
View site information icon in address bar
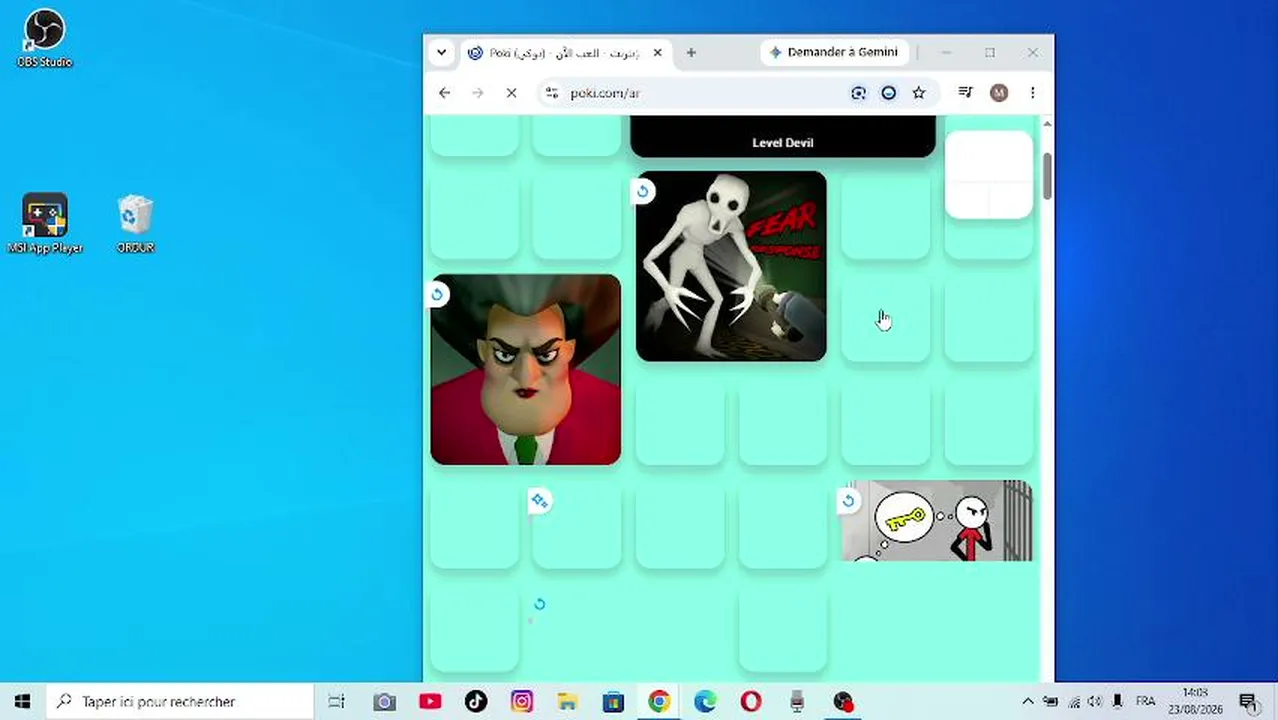tap(551, 93)
